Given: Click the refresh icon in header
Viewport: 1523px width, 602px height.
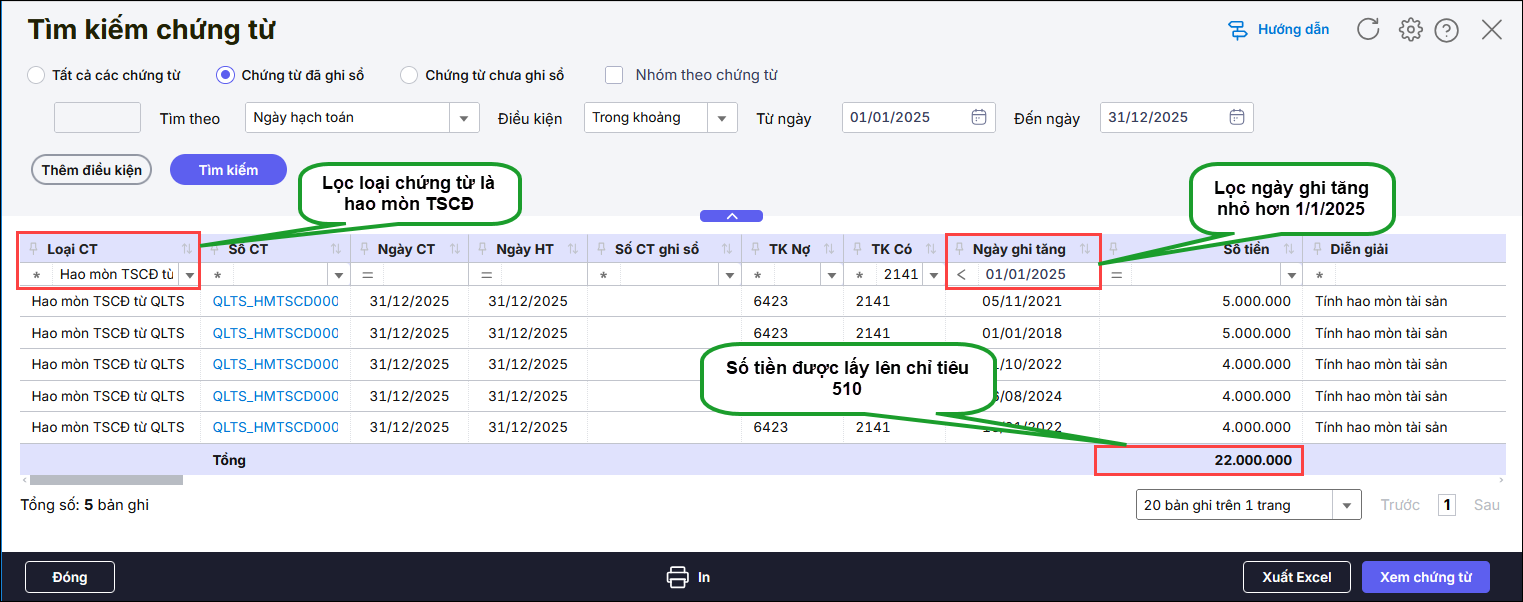Looking at the screenshot, I should pyautogui.click(x=1368, y=30).
